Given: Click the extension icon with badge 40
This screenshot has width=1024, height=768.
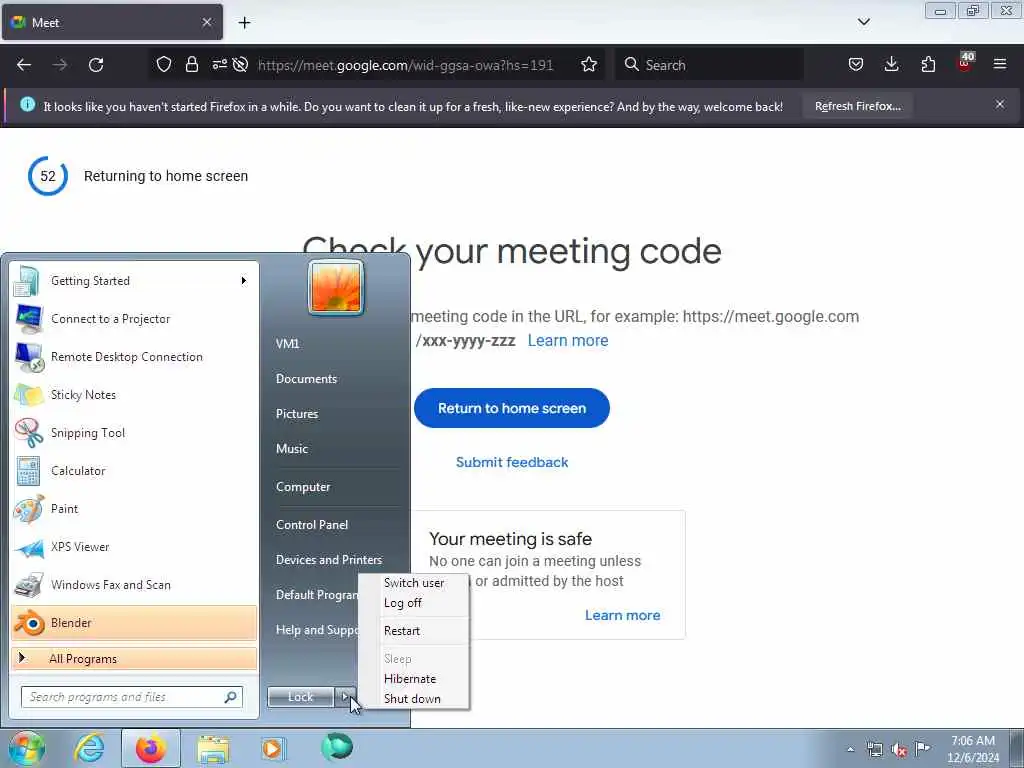Looking at the screenshot, I should [x=965, y=62].
